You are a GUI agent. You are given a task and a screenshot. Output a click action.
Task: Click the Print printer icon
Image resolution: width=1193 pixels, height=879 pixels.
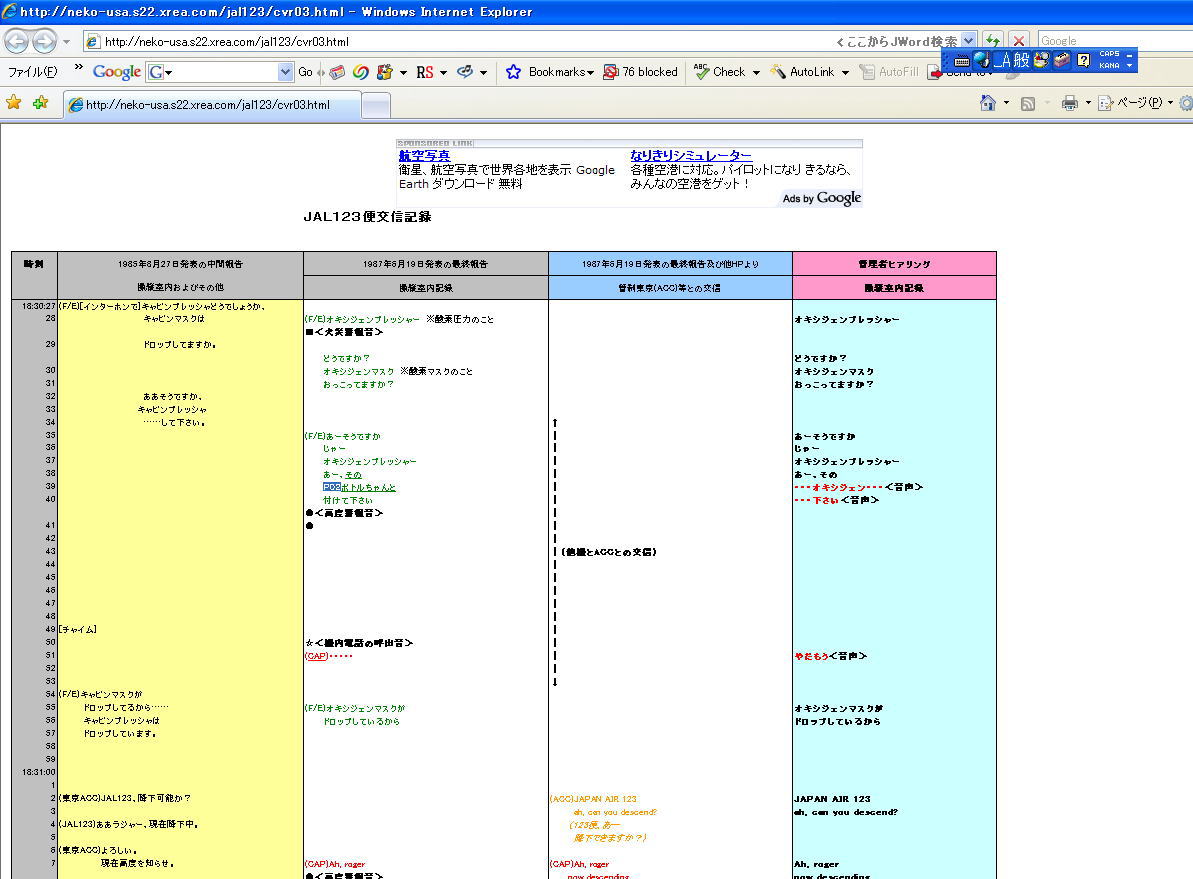click(x=1070, y=104)
